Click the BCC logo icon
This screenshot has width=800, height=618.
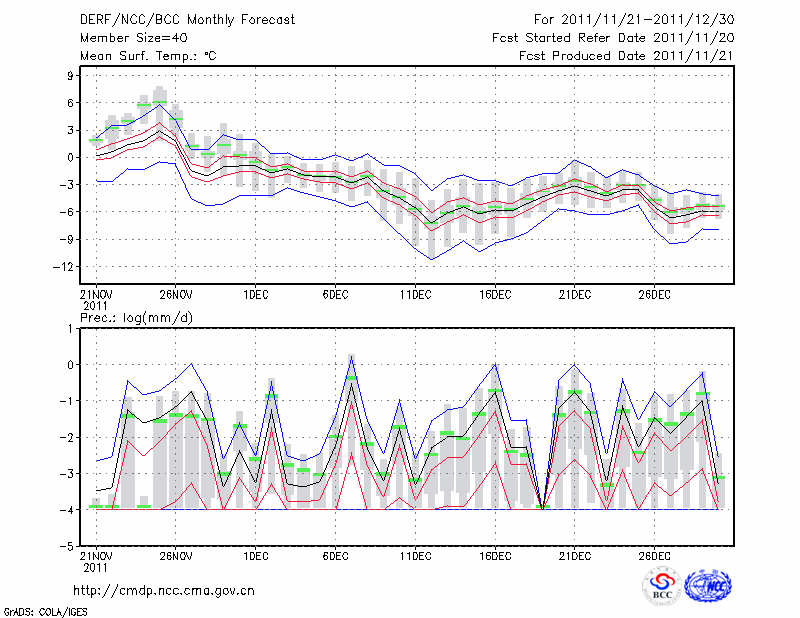click(662, 586)
